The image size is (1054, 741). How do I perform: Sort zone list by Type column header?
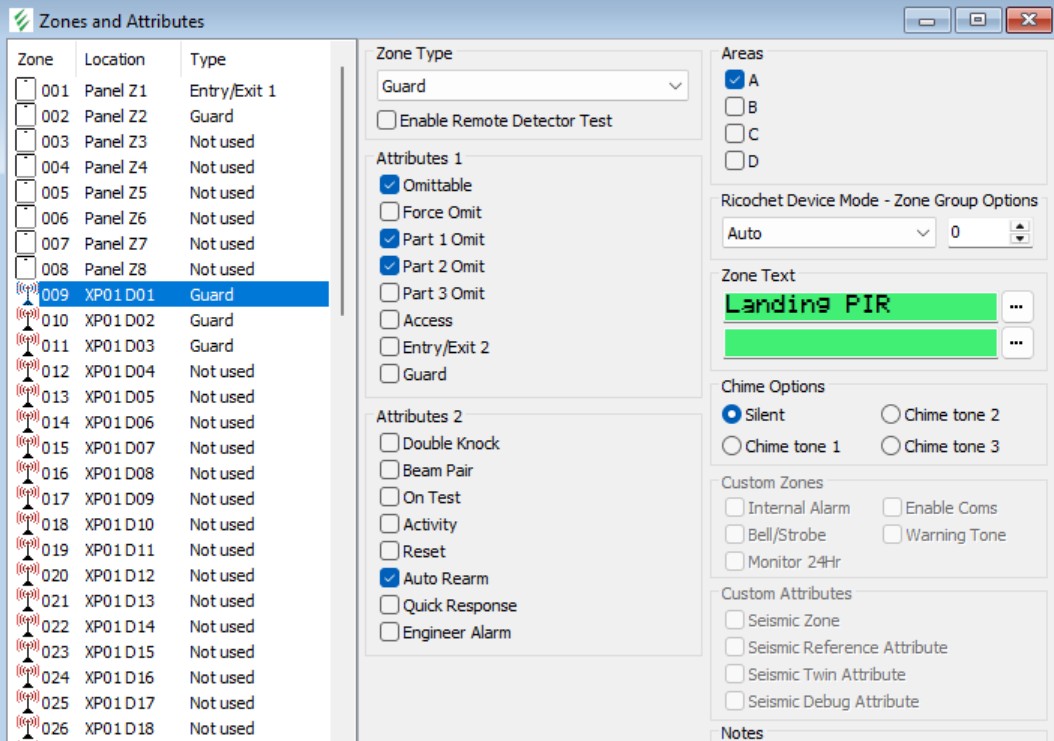click(x=208, y=60)
